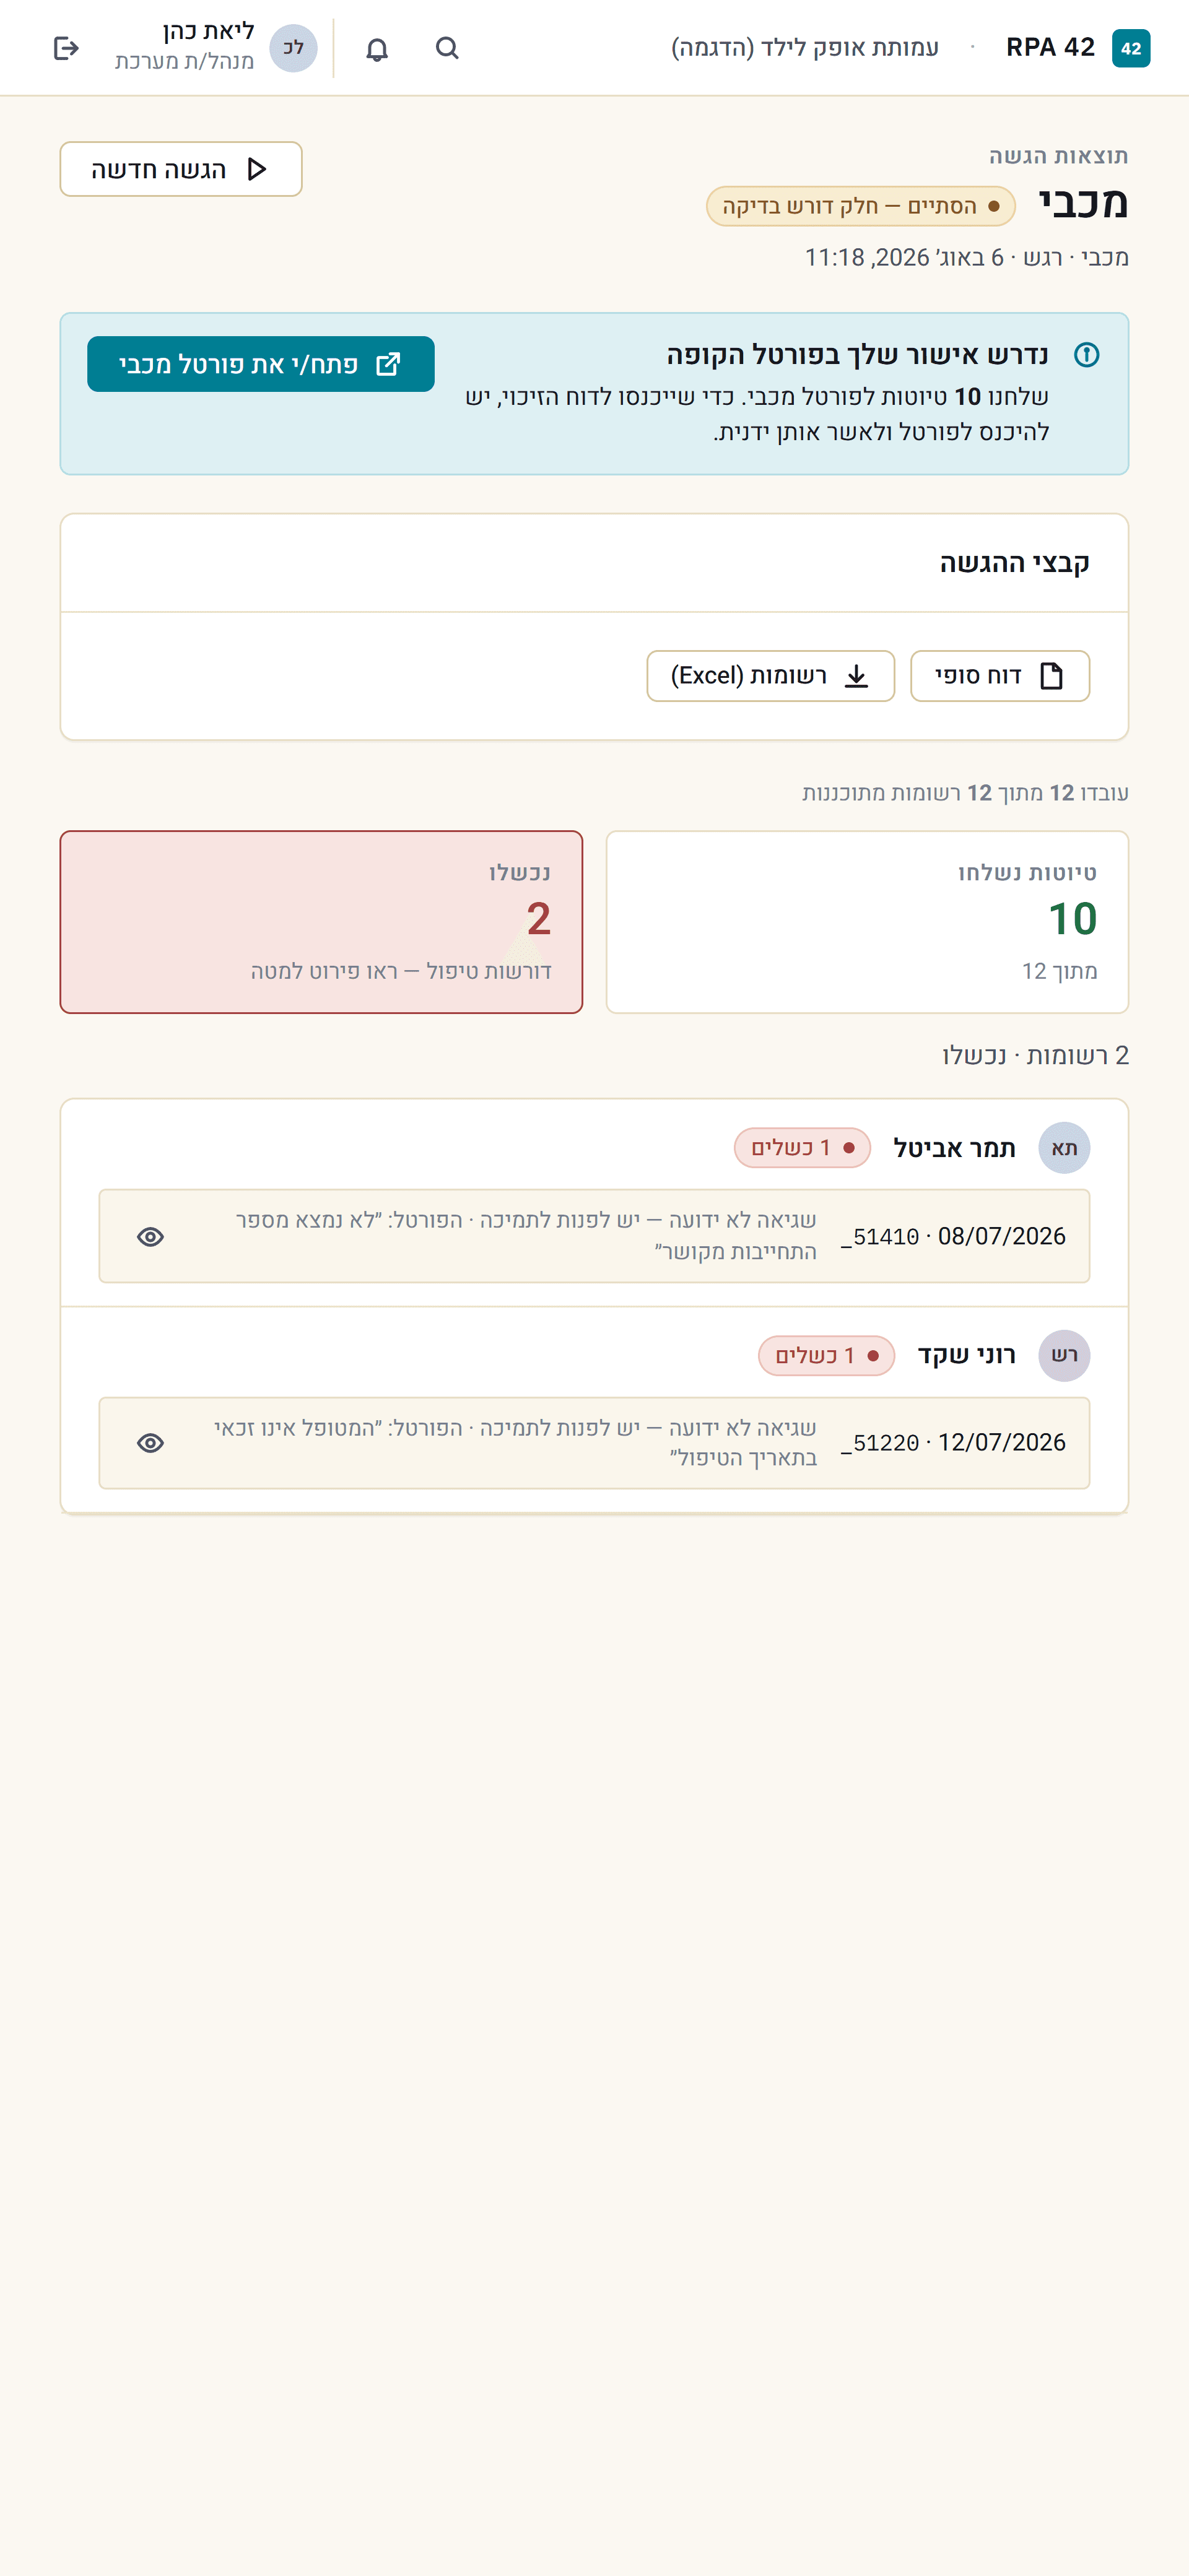View details of record 51410

(151, 1237)
